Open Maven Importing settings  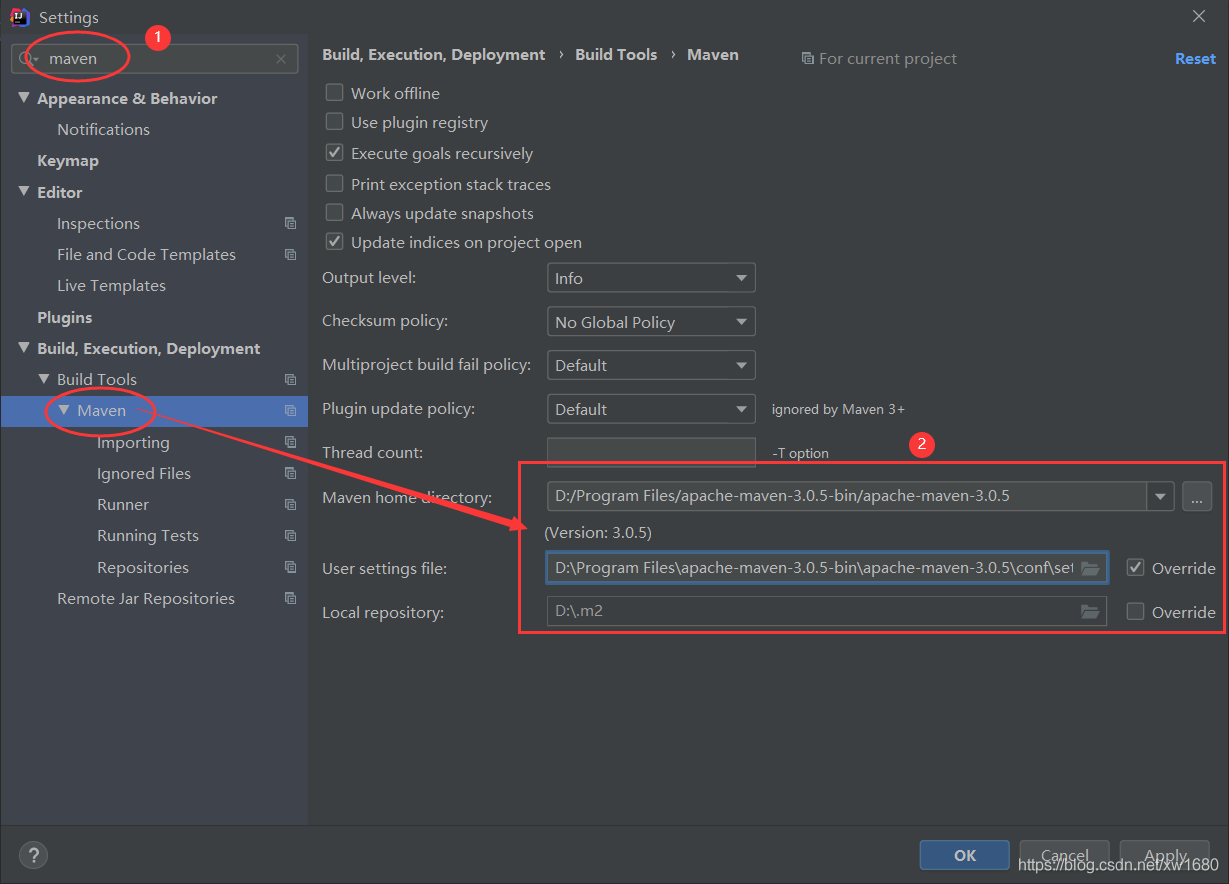coord(133,442)
